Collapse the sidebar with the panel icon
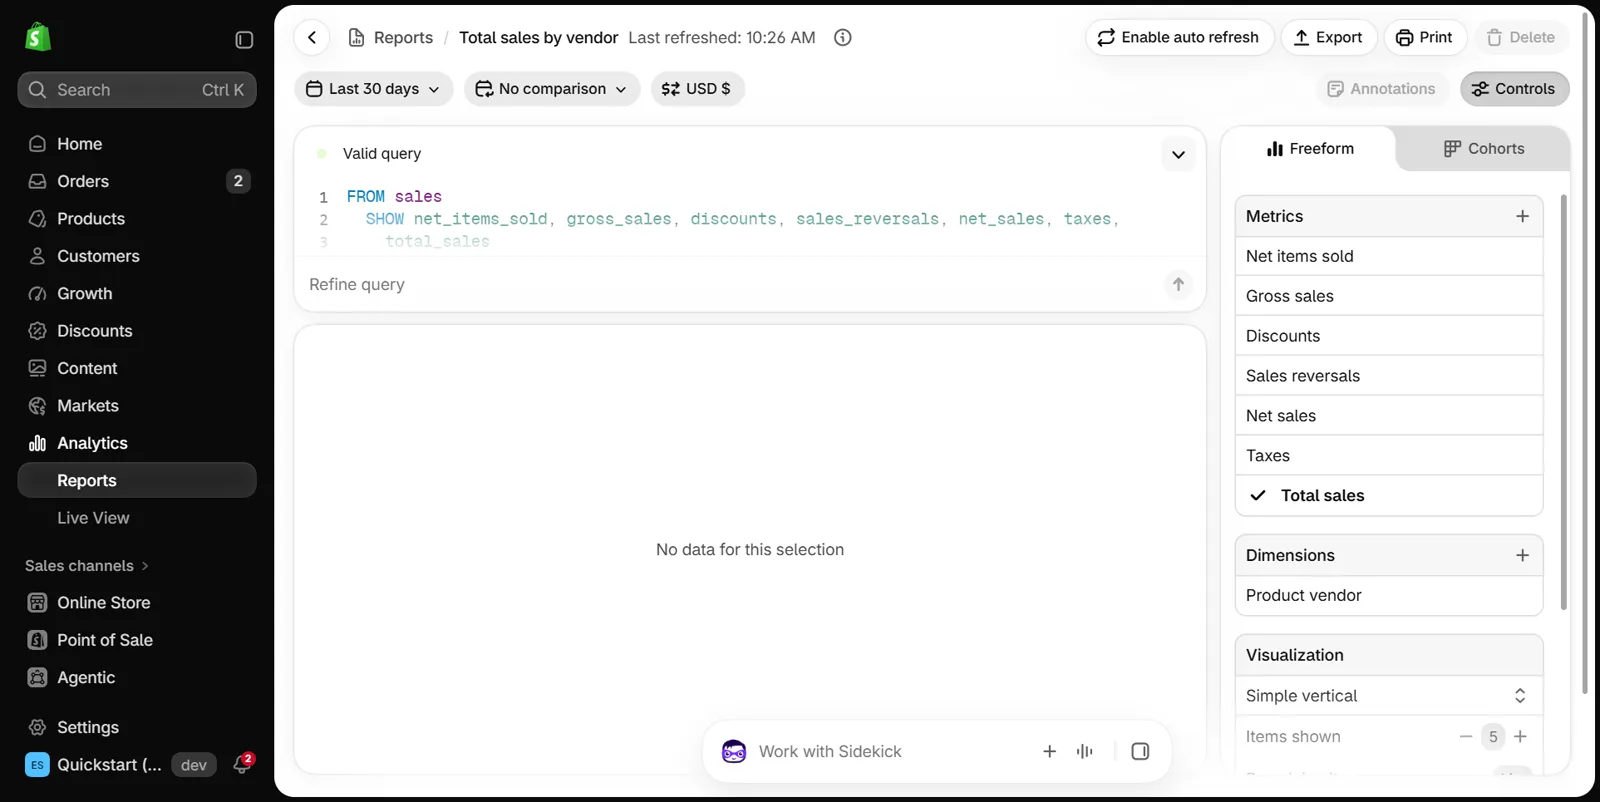The width and height of the screenshot is (1600, 802). pyautogui.click(x=244, y=40)
